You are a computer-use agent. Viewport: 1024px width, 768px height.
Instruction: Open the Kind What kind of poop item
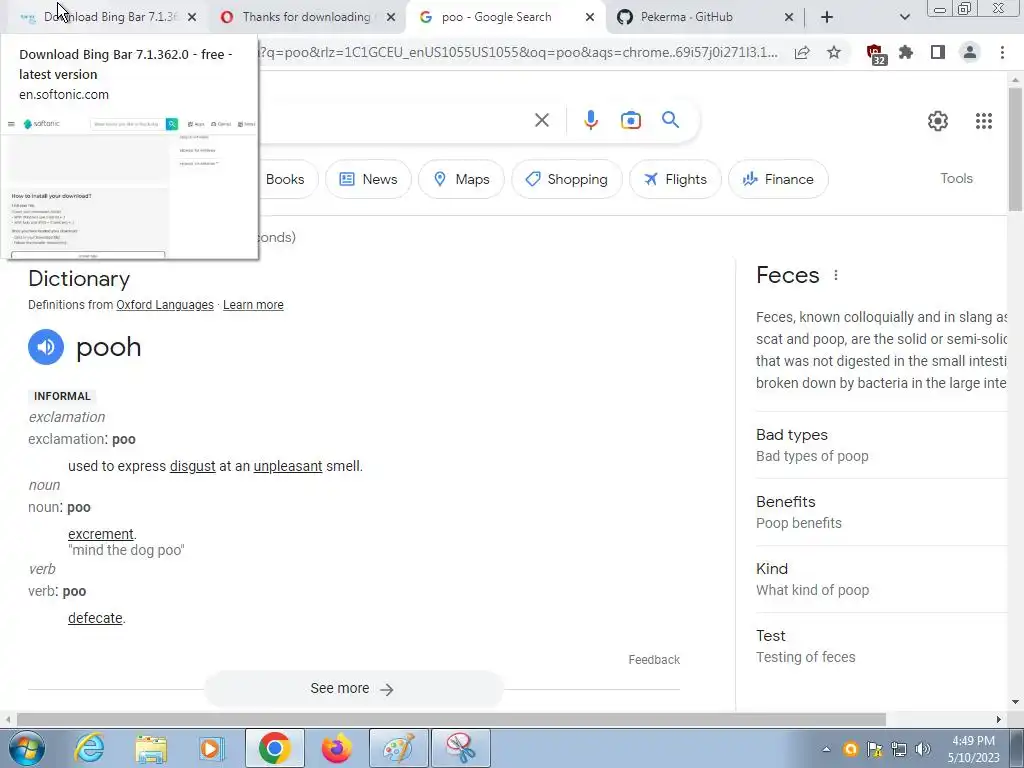882,579
